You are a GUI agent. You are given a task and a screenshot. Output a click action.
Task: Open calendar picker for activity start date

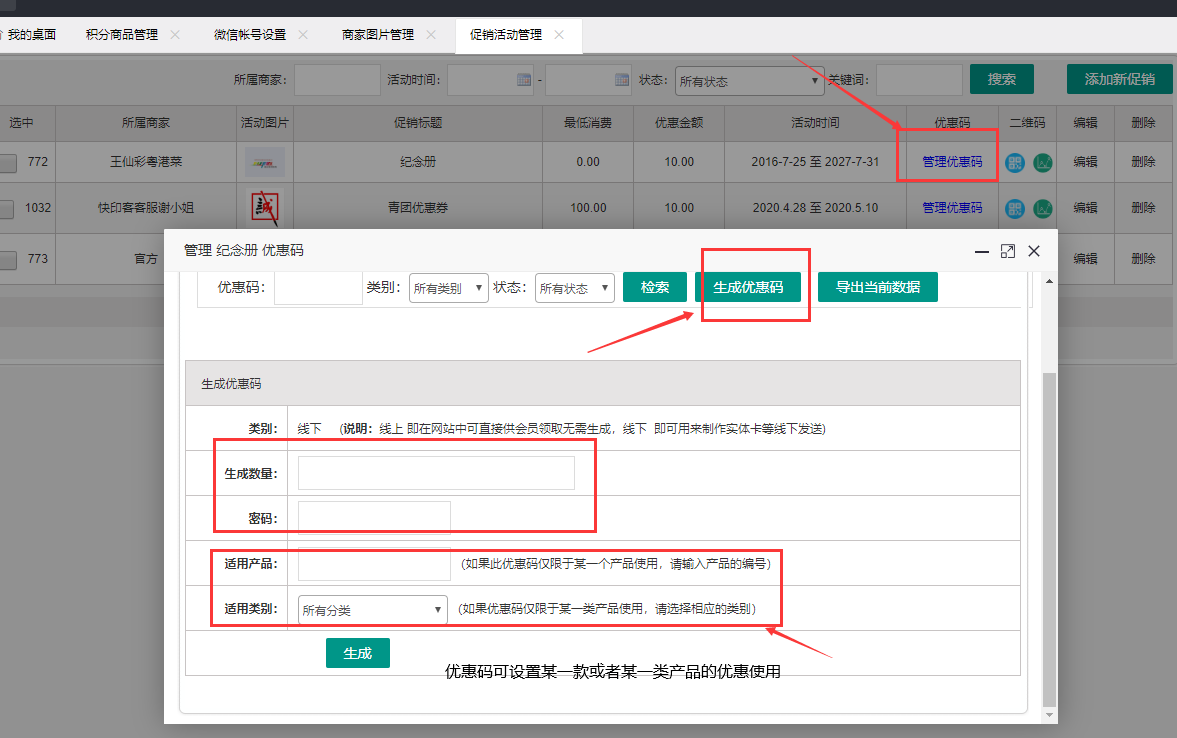(523, 80)
